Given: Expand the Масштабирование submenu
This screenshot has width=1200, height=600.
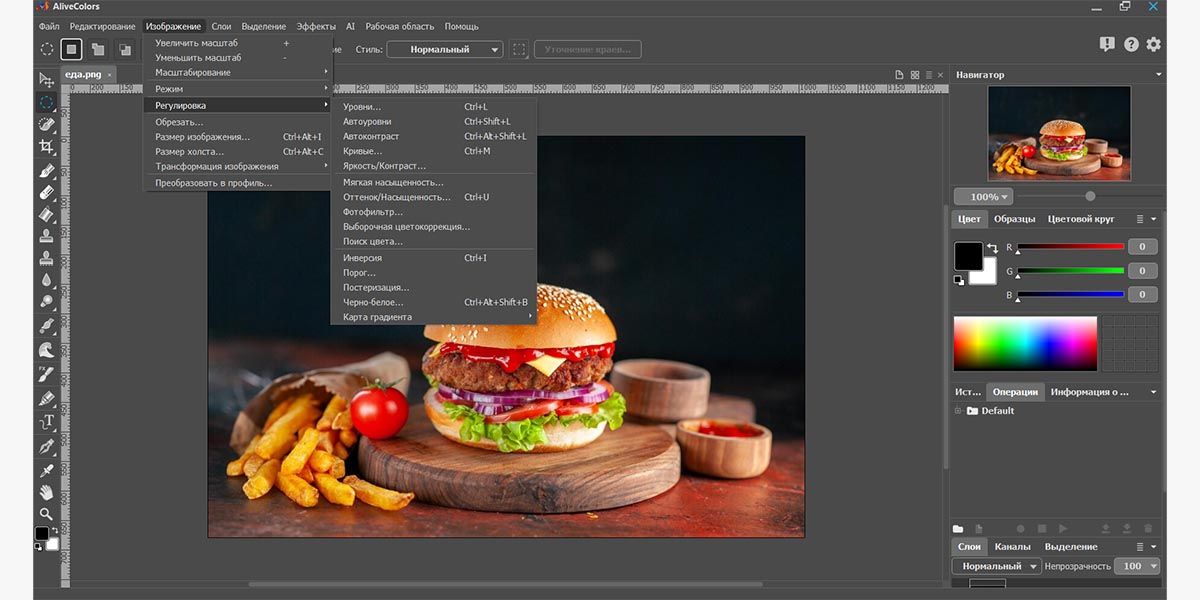Looking at the screenshot, I should [238, 72].
